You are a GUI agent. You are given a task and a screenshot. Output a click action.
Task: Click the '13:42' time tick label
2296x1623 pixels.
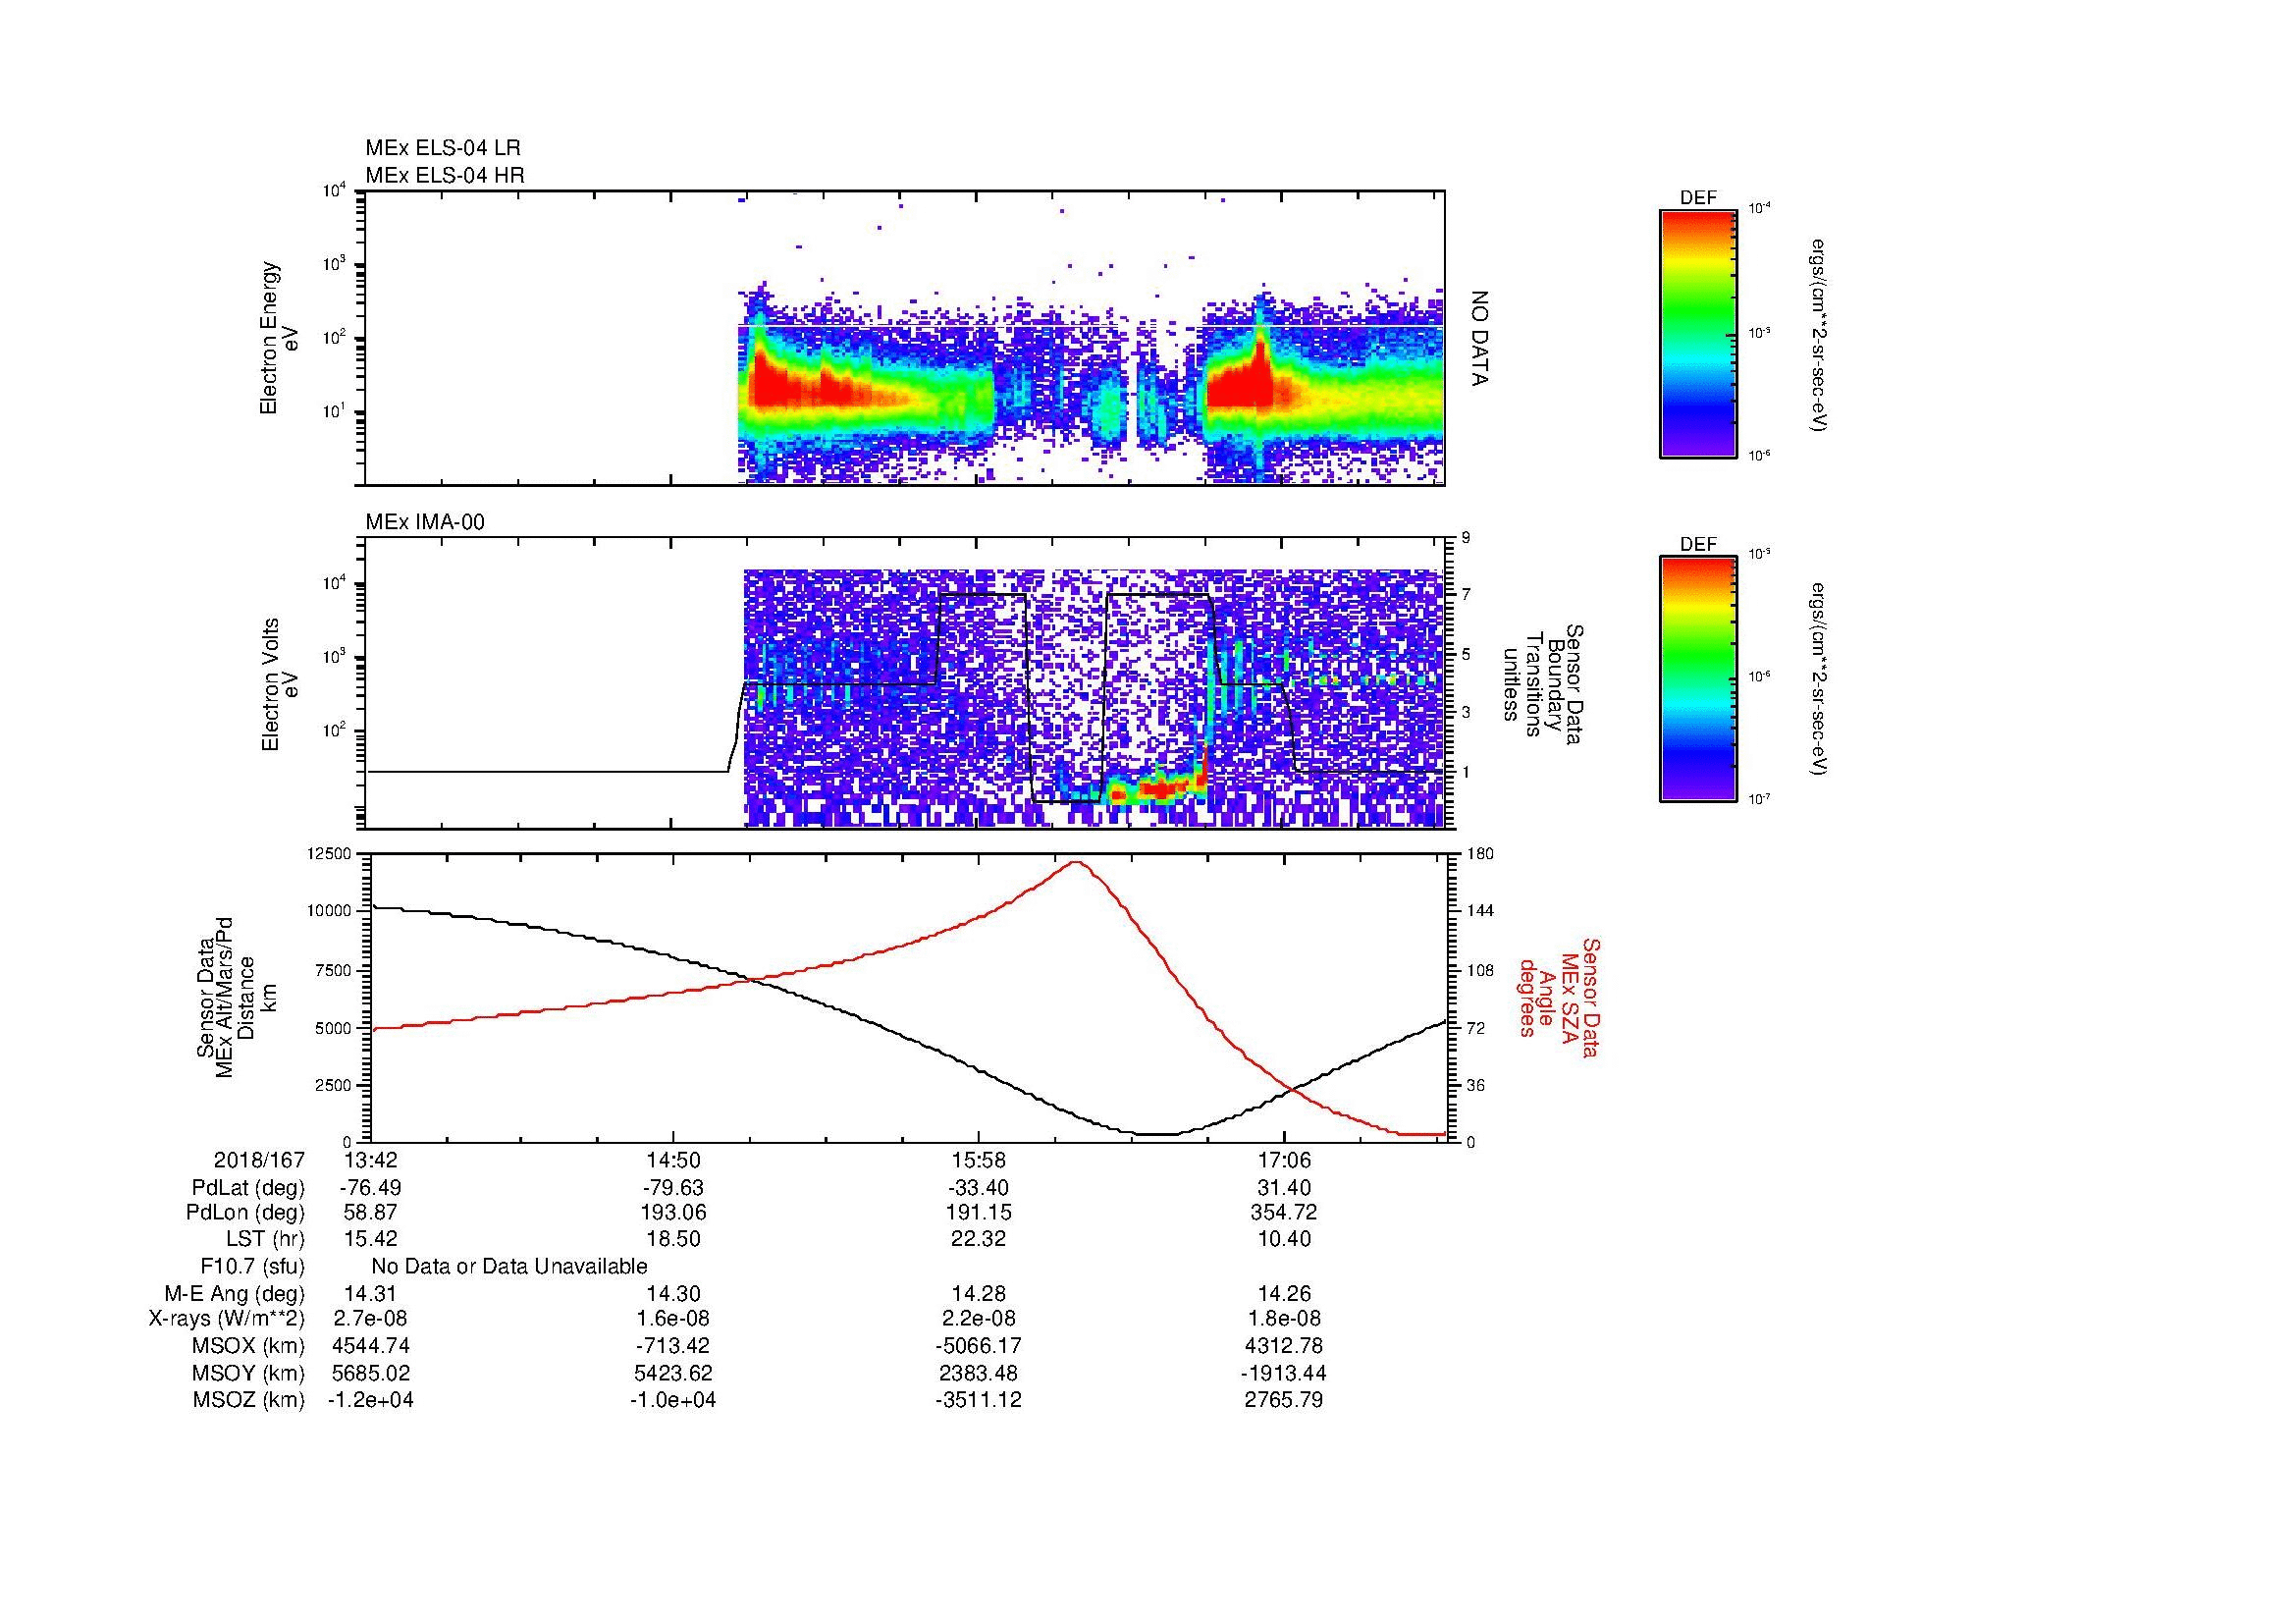[370, 1160]
